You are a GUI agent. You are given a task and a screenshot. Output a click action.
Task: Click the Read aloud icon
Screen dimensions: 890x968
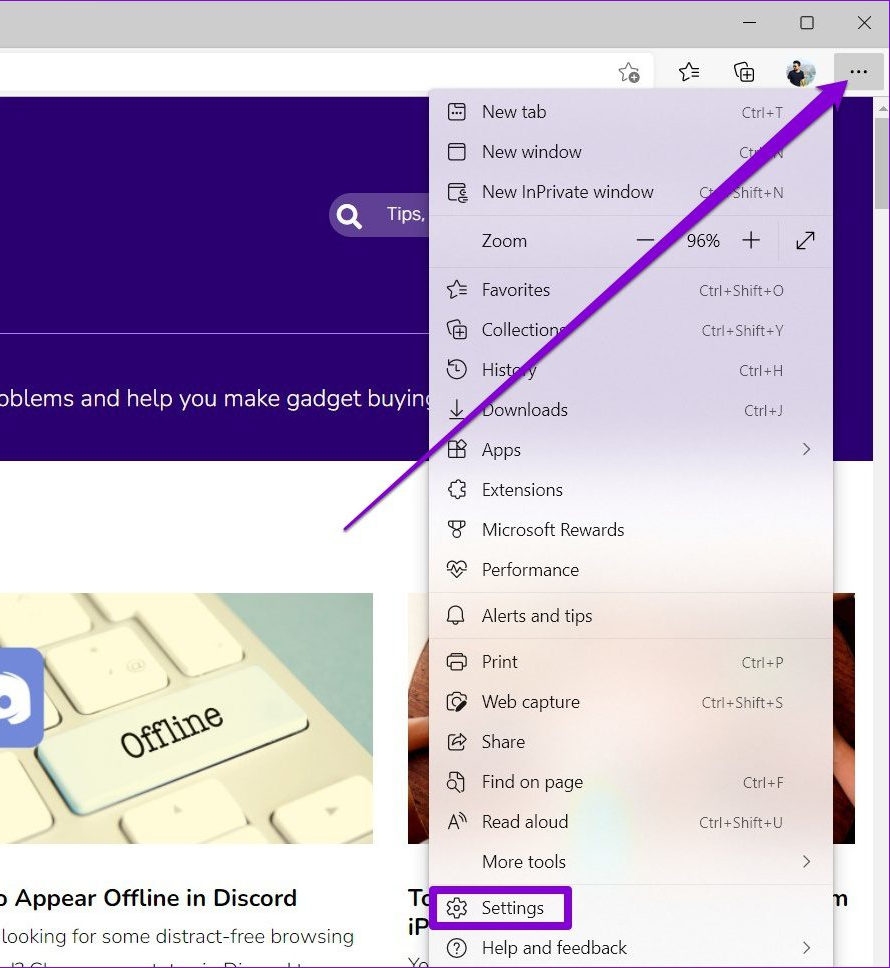pyautogui.click(x=457, y=822)
